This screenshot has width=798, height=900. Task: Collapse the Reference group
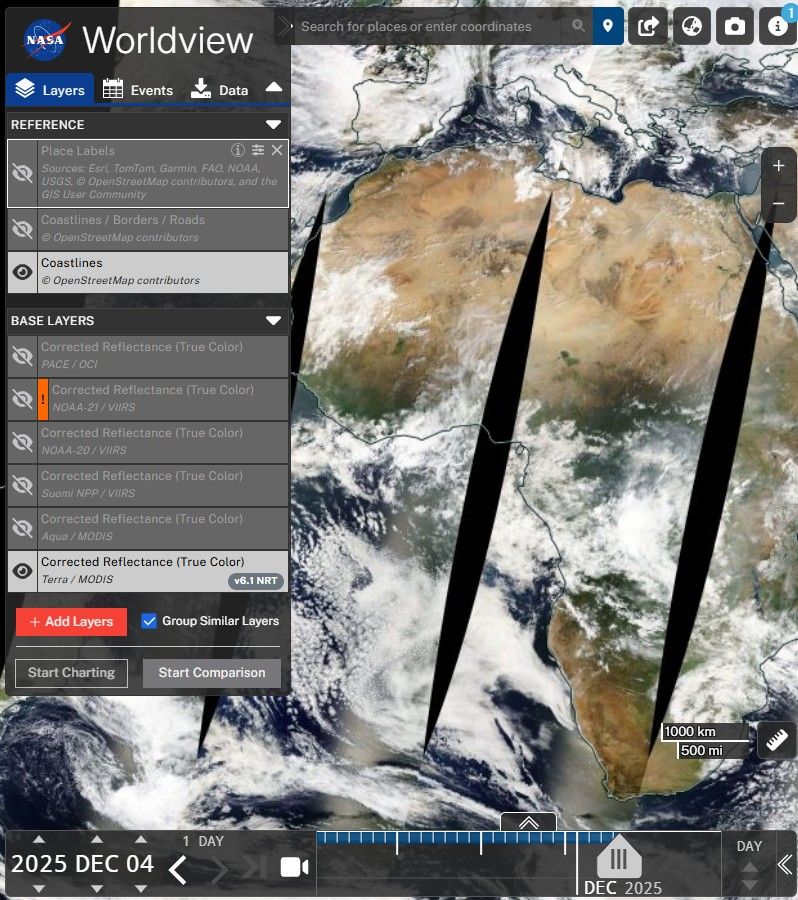click(273, 125)
